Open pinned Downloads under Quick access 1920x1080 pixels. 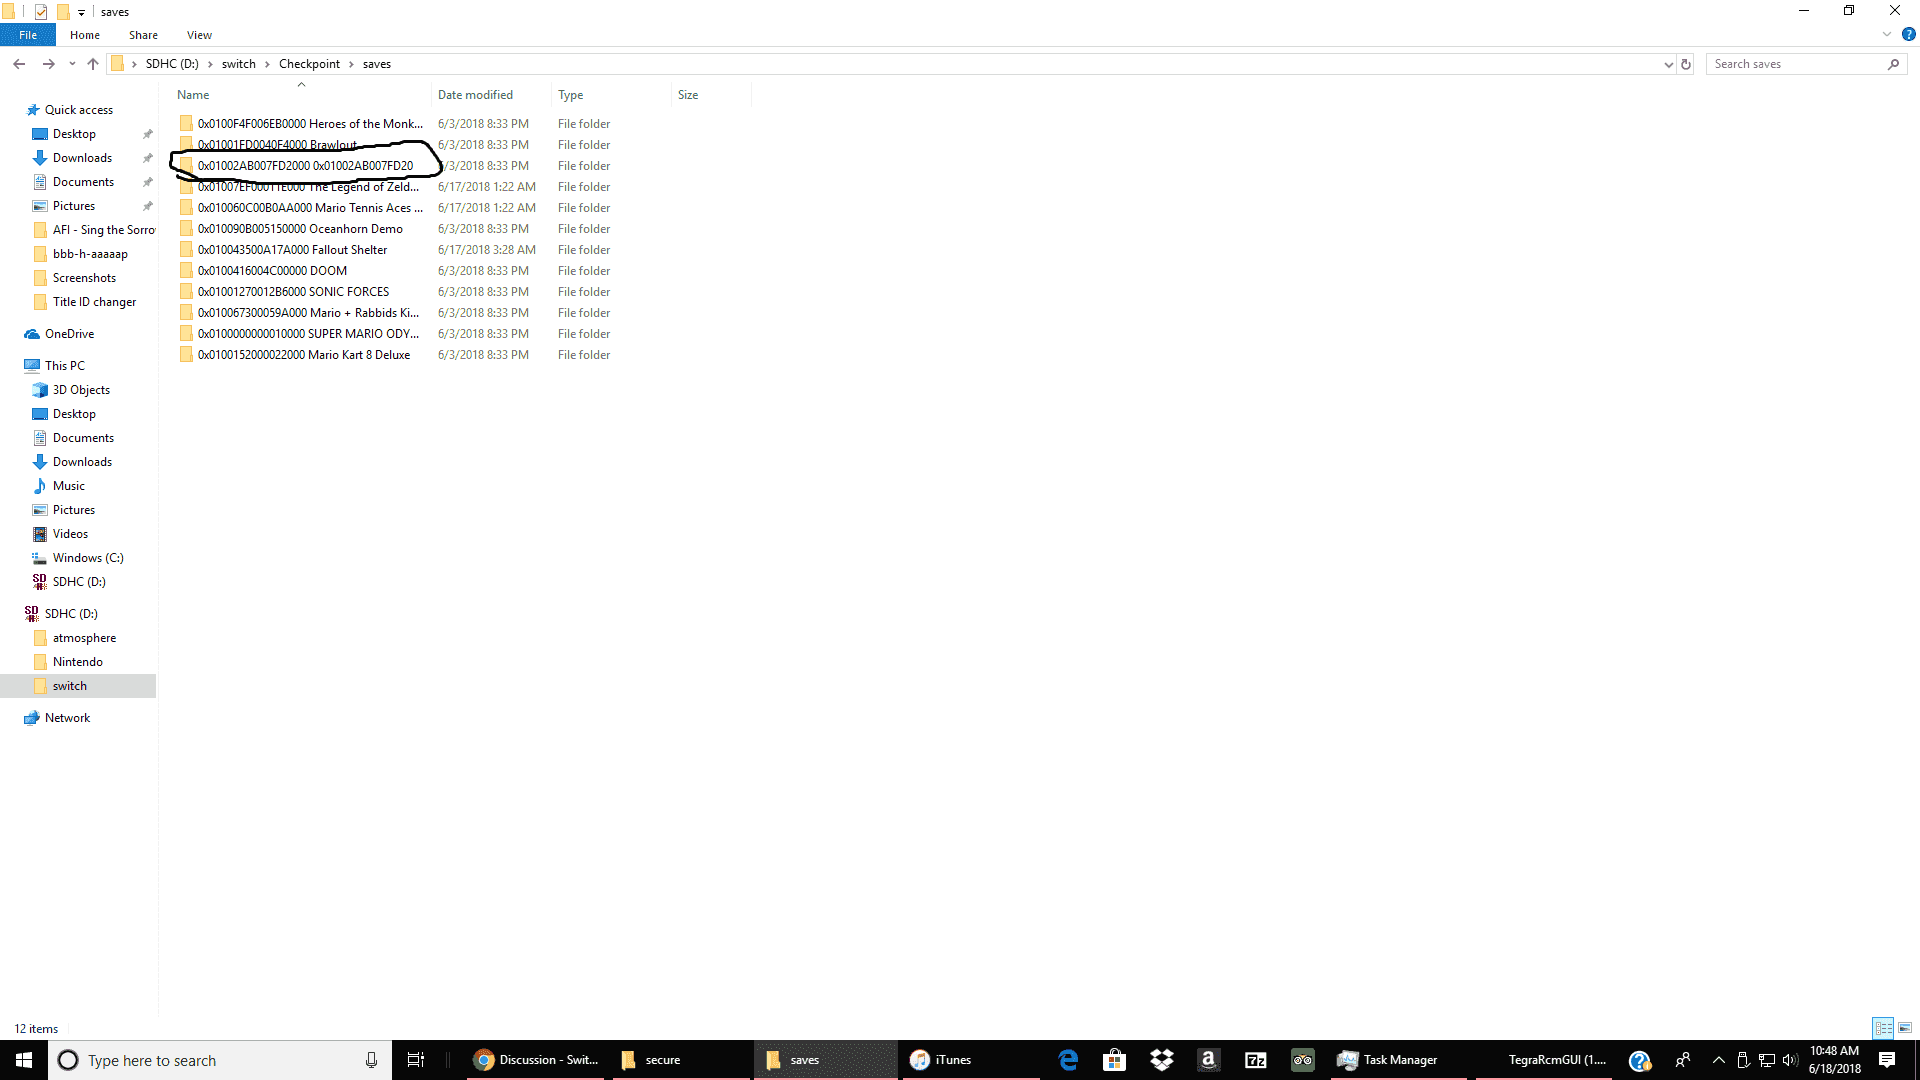click(x=82, y=158)
